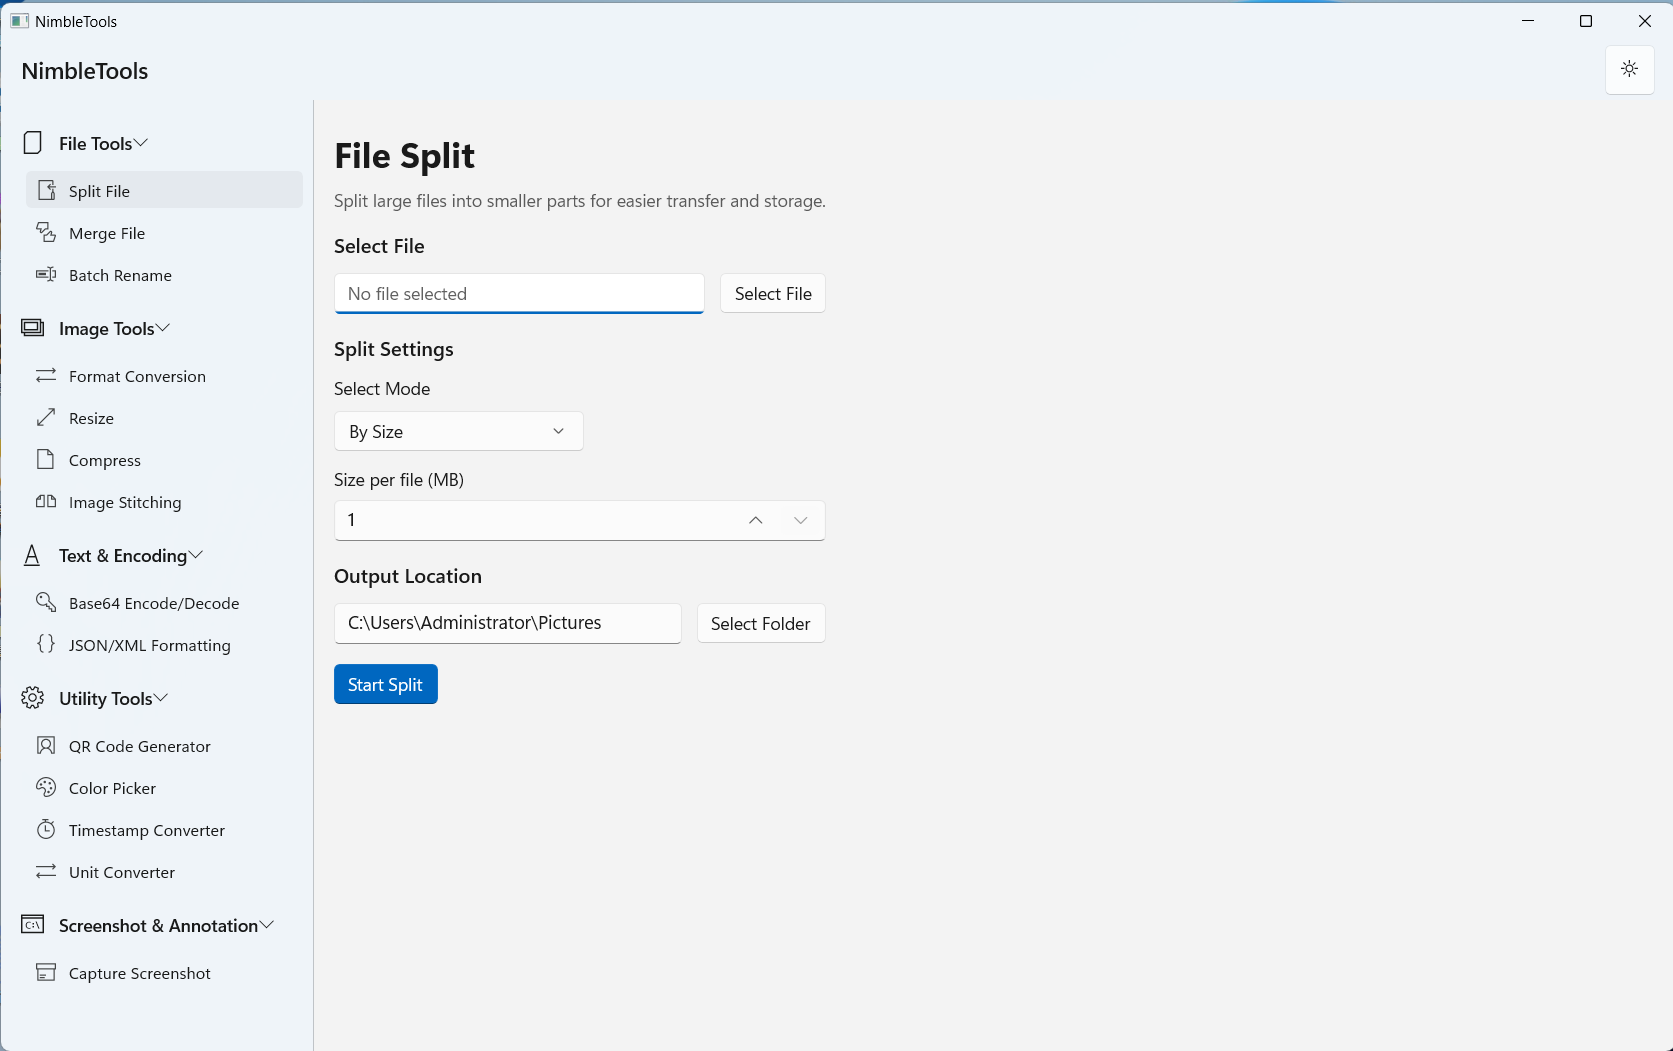Click the Start Split button

click(x=385, y=684)
